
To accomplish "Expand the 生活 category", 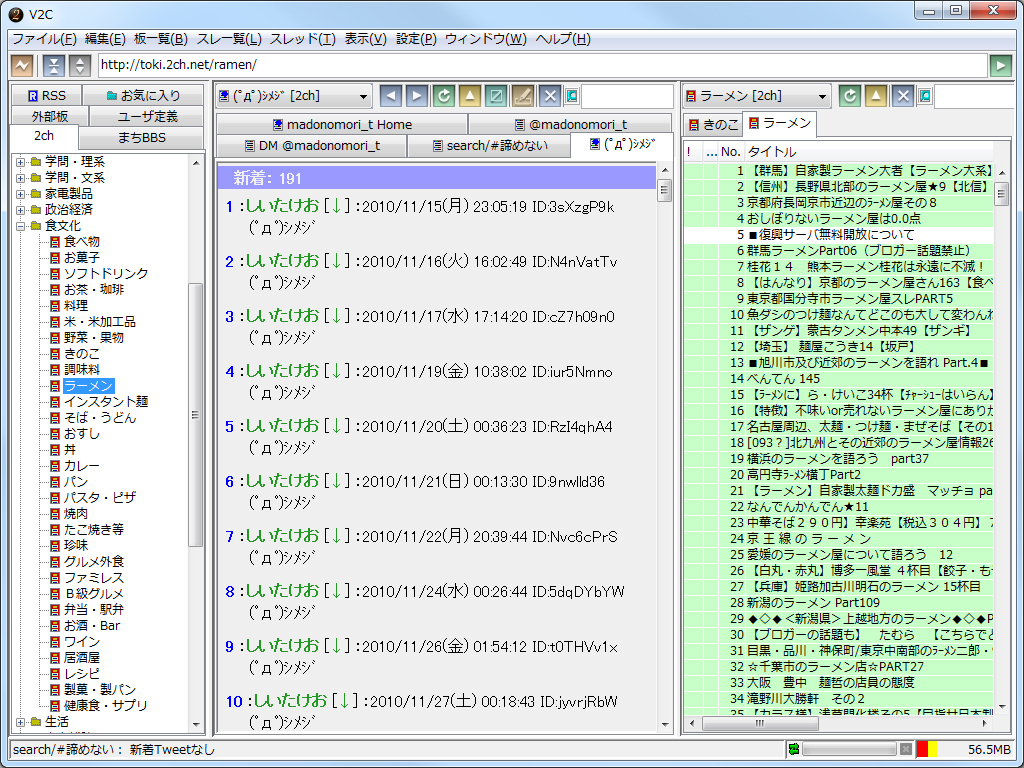I will (20, 722).
